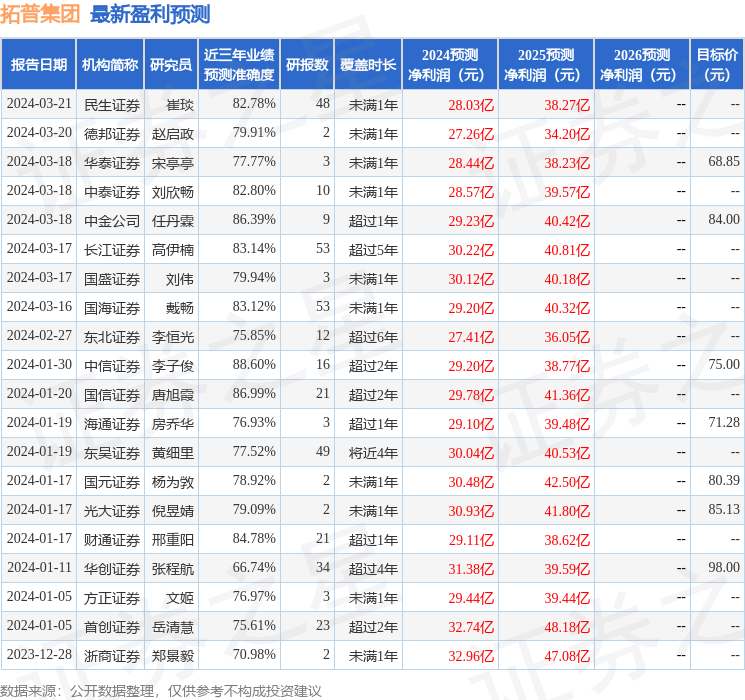Click target price 98.00
The width and height of the screenshot is (745, 700).
click(x=724, y=567)
